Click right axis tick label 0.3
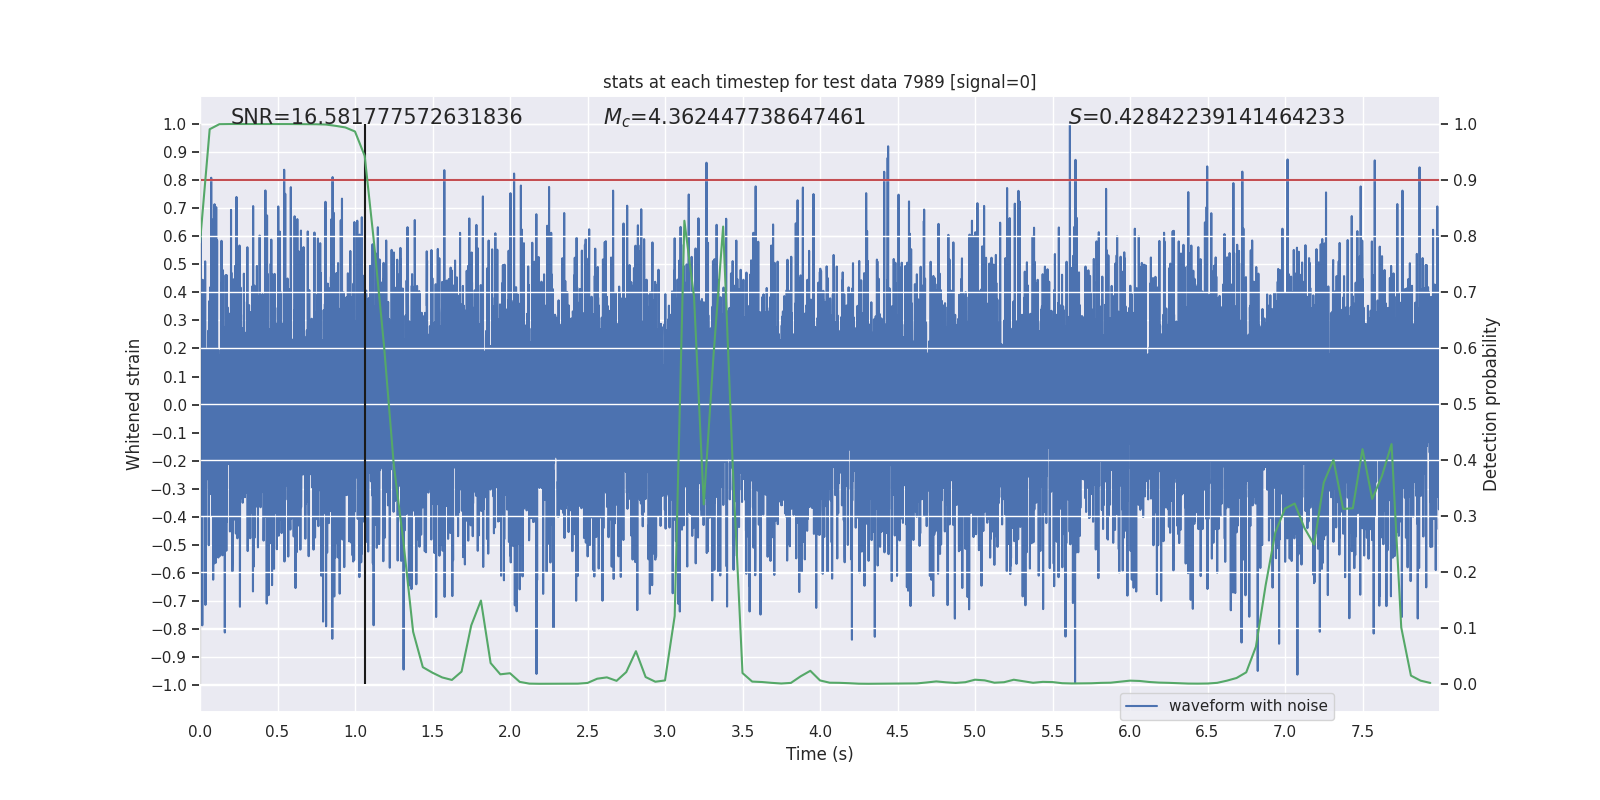This screenshot has height=800, width=1600. click(1465, 517)
